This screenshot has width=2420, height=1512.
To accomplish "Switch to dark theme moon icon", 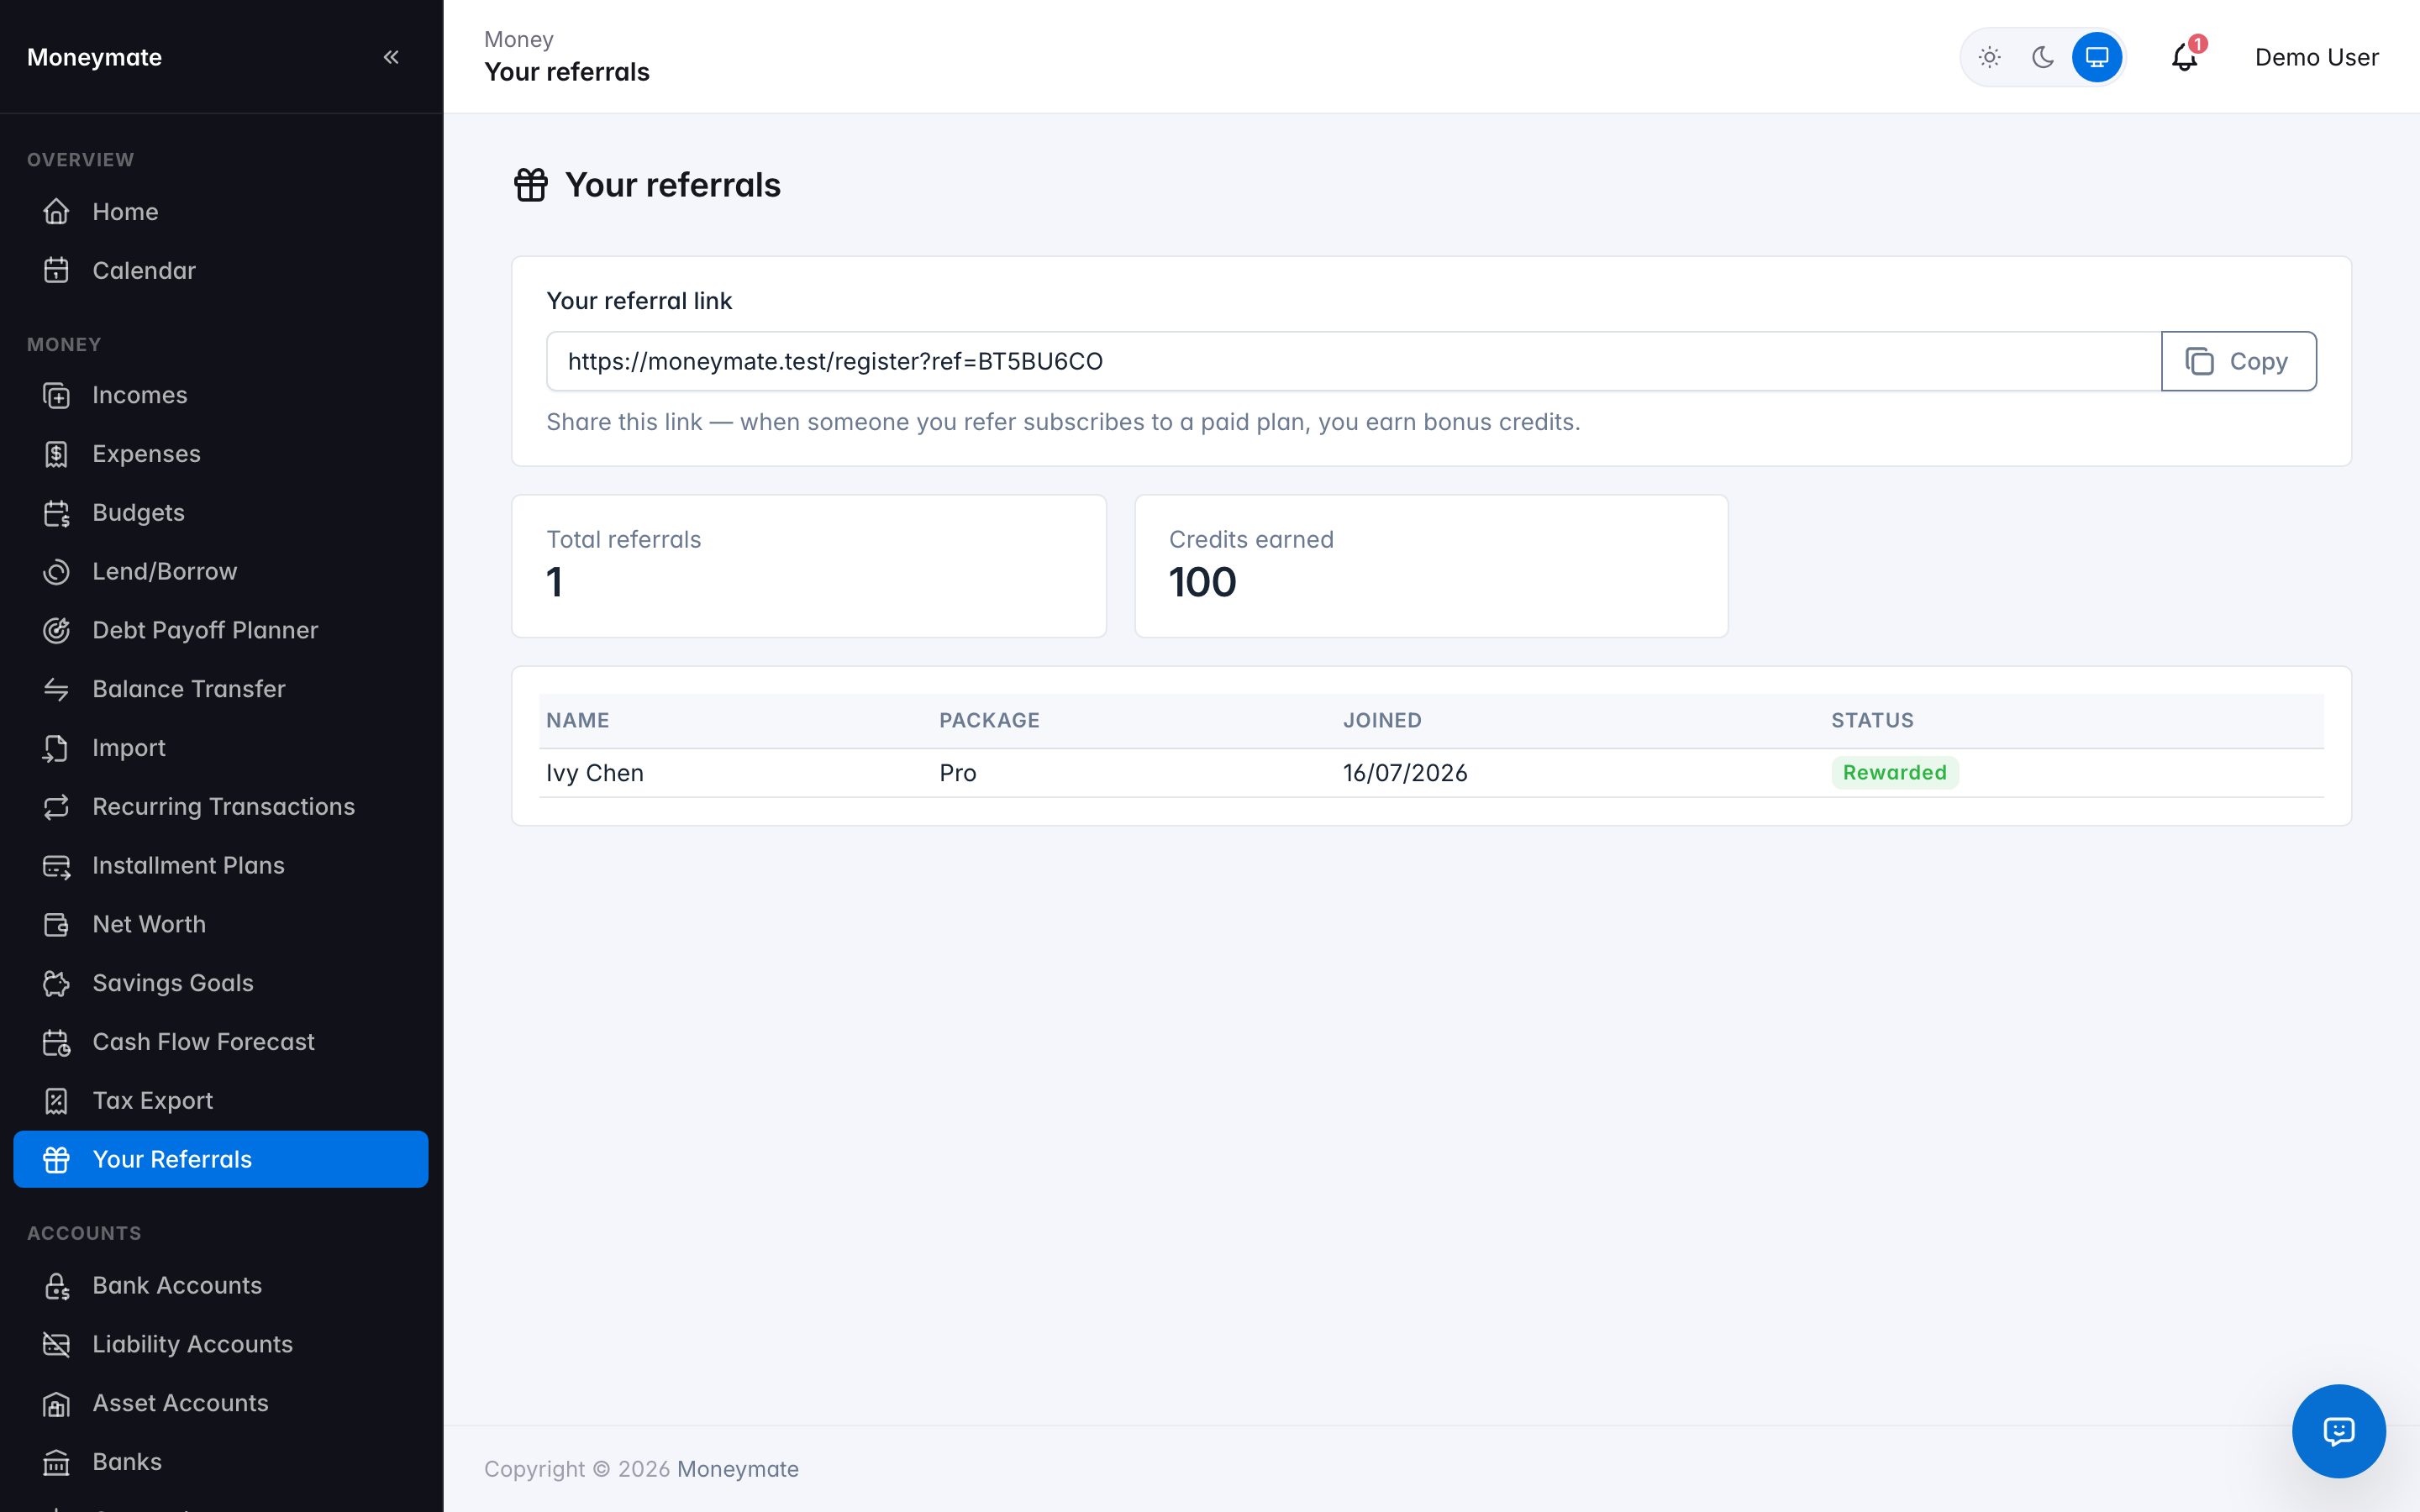I will (2043, 57).
